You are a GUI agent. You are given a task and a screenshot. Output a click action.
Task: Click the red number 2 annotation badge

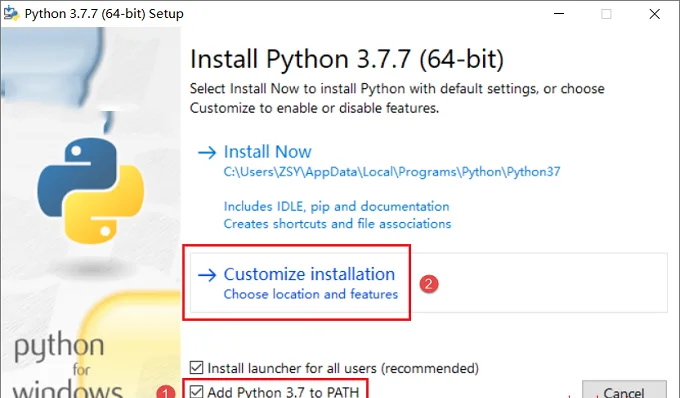(x=429, y=284)
